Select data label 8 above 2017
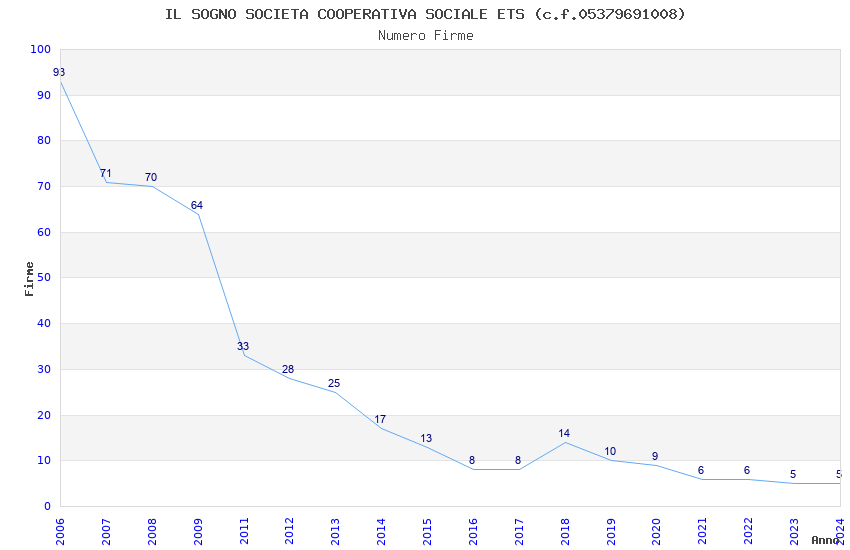The height and width of the screenshot is (550, 850). pos(518,460)
